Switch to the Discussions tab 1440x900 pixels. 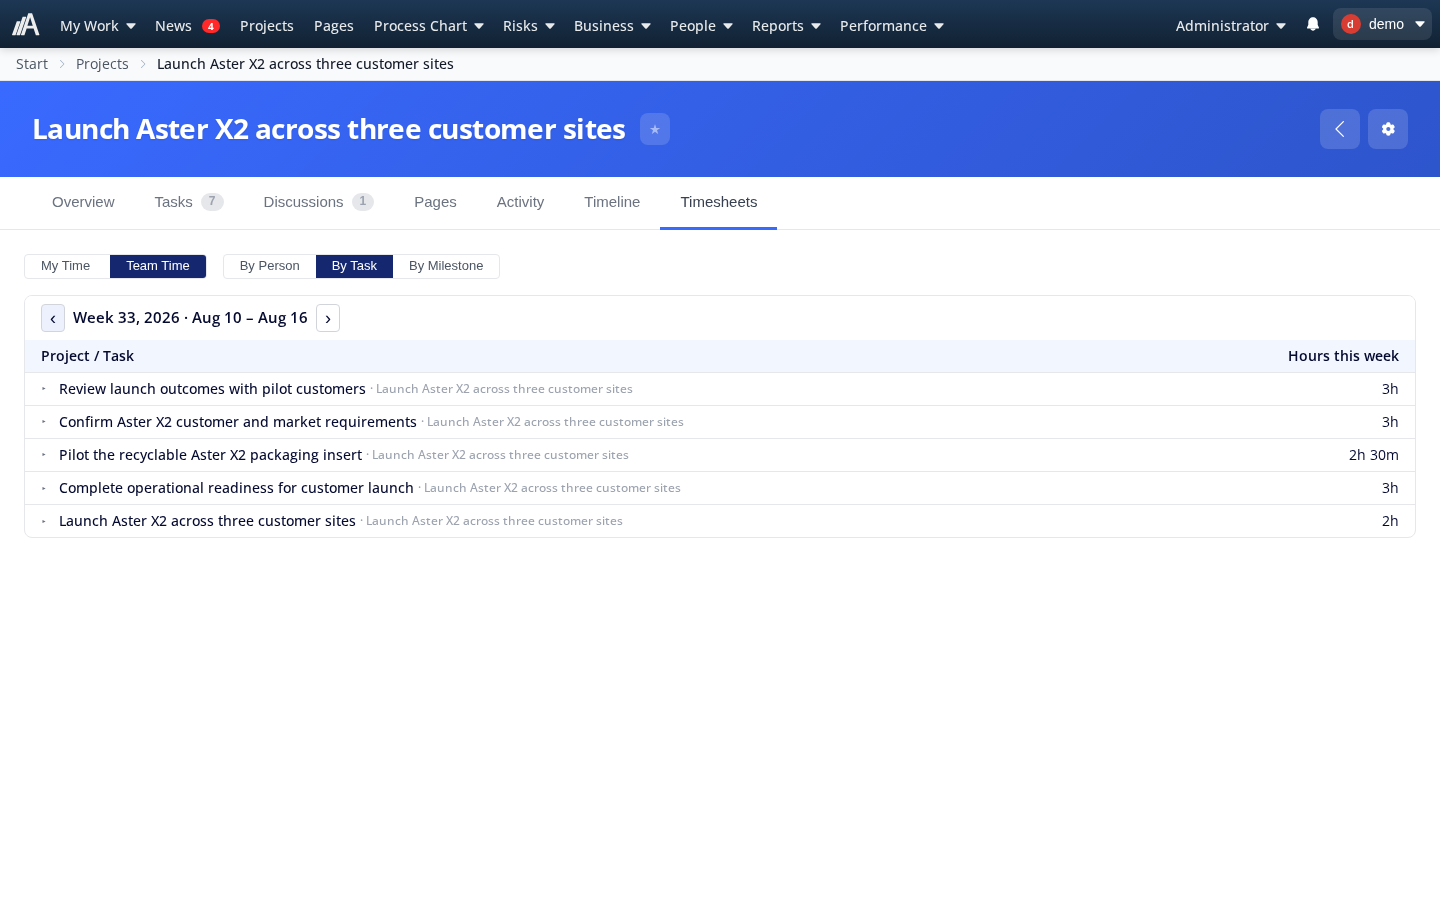(x=319, y=202)
